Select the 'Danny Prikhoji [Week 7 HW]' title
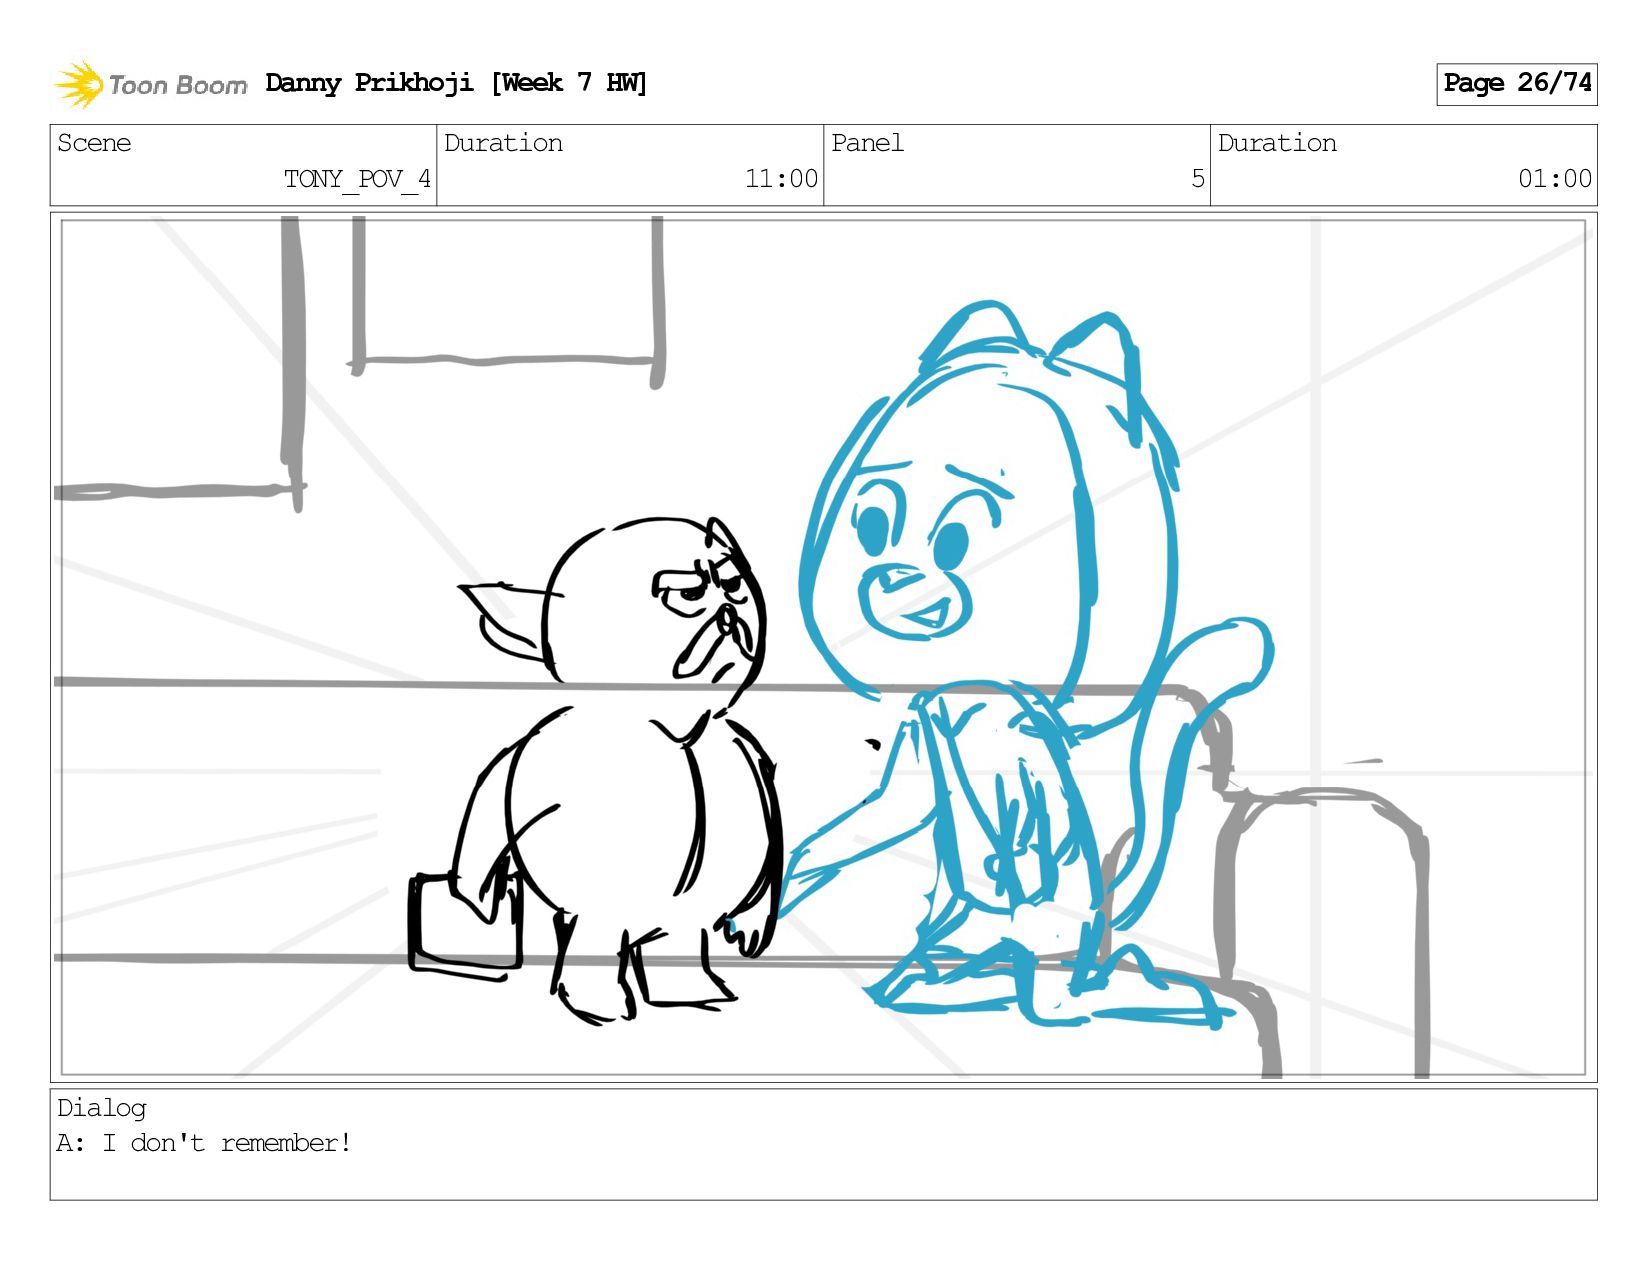Image resolution: width=1650 pixels, height=1275 pixels. click(x=456, y=83)
